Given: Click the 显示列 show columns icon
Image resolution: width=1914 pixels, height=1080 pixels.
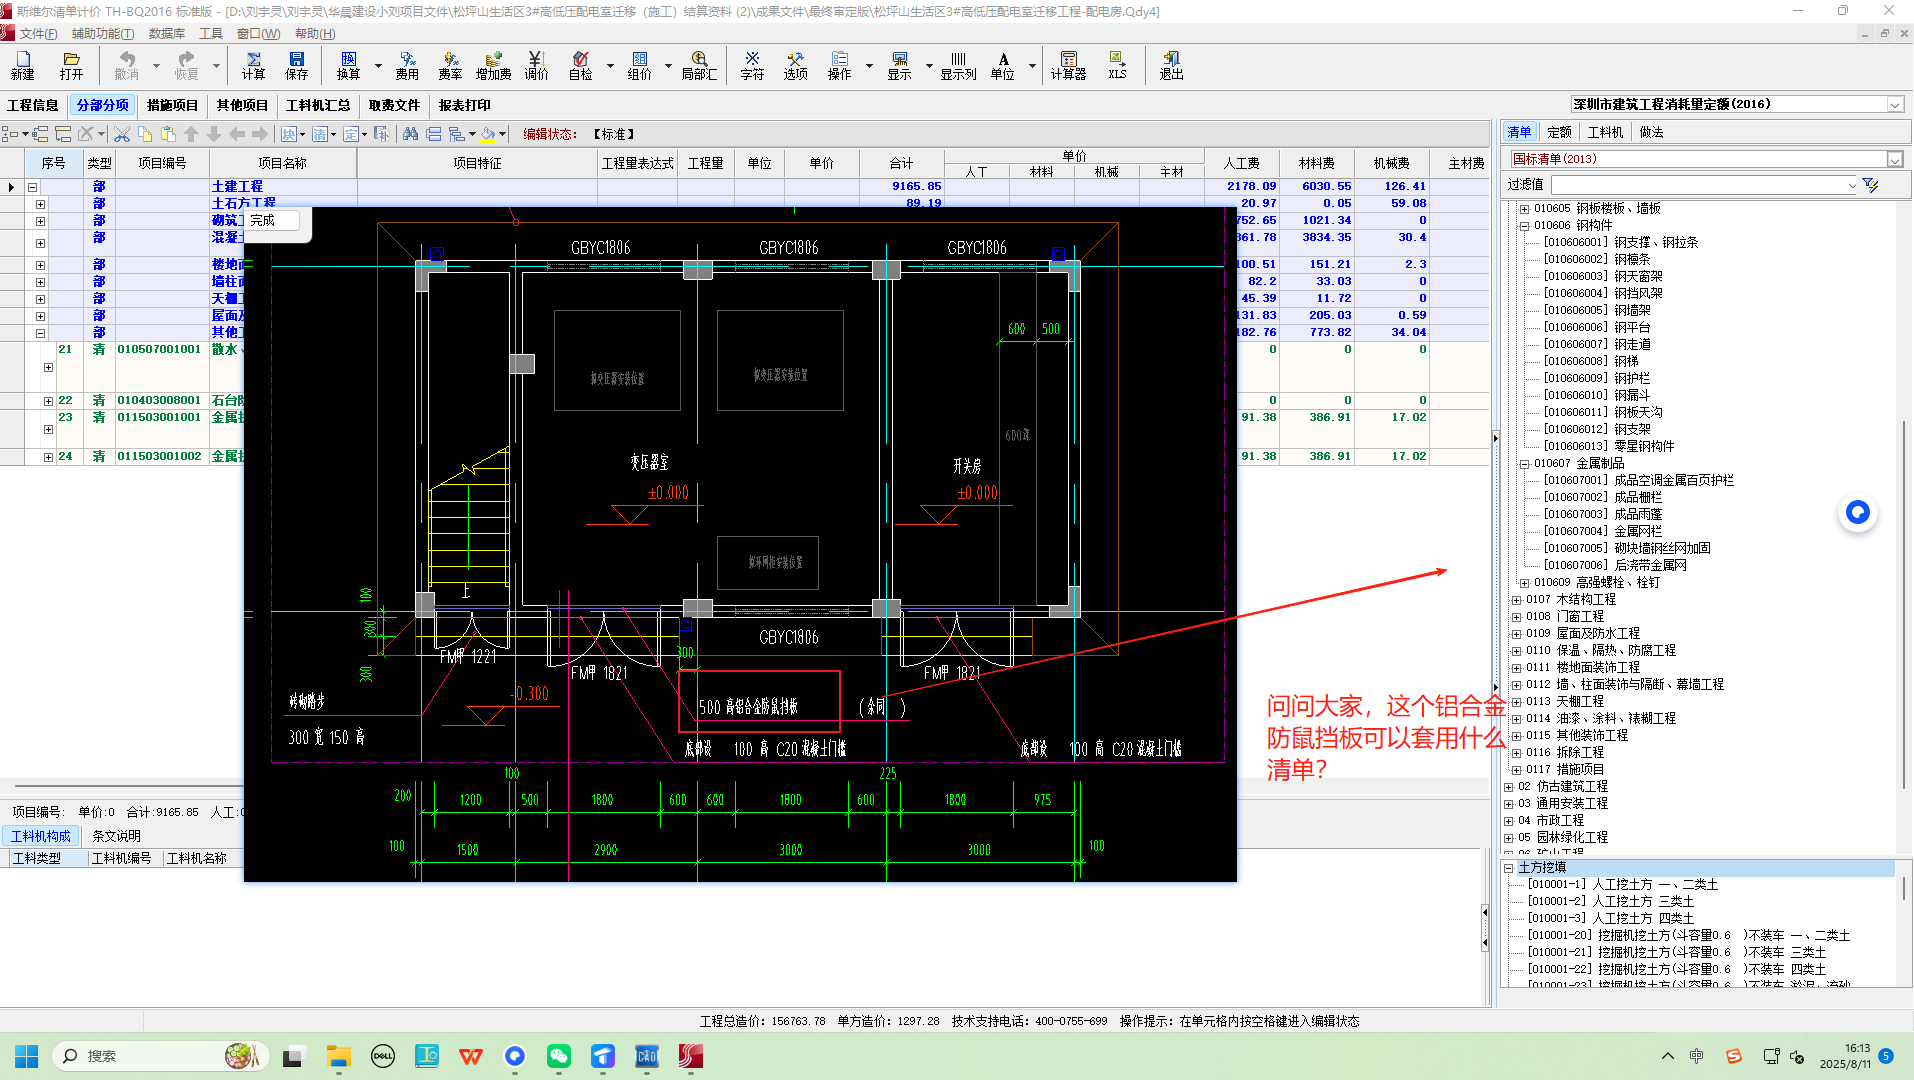Looking at the screenshot, I should 958,66.
